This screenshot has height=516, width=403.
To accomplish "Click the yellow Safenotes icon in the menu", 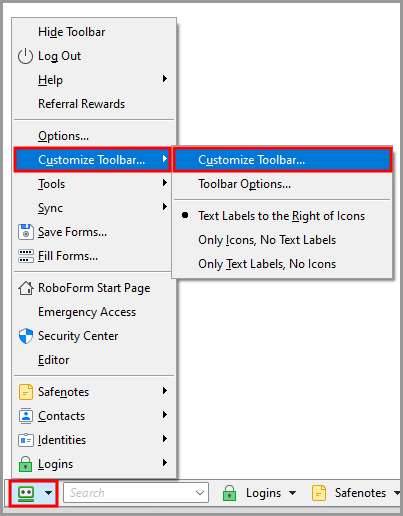I will click(x=26, y=392).
